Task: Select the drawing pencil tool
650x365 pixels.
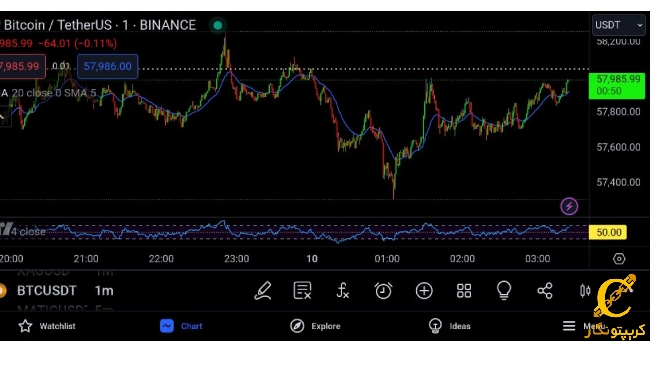Action: point(263,290)
